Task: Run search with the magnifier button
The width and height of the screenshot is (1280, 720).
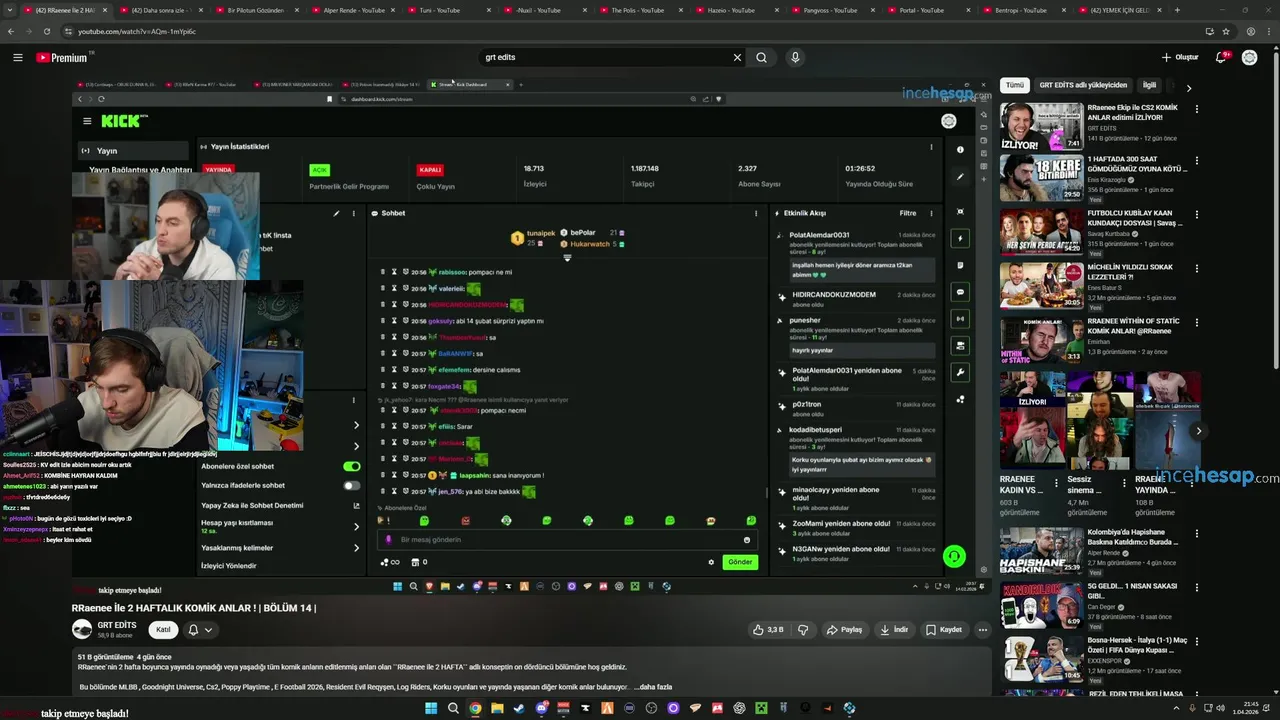Action: point(762,57)
